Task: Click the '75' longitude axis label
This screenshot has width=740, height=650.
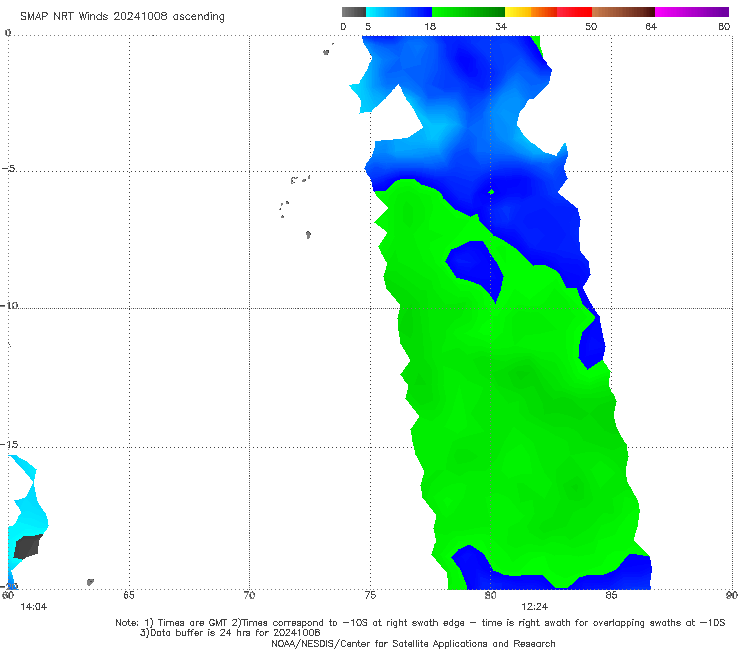Action: coord(370,595)
